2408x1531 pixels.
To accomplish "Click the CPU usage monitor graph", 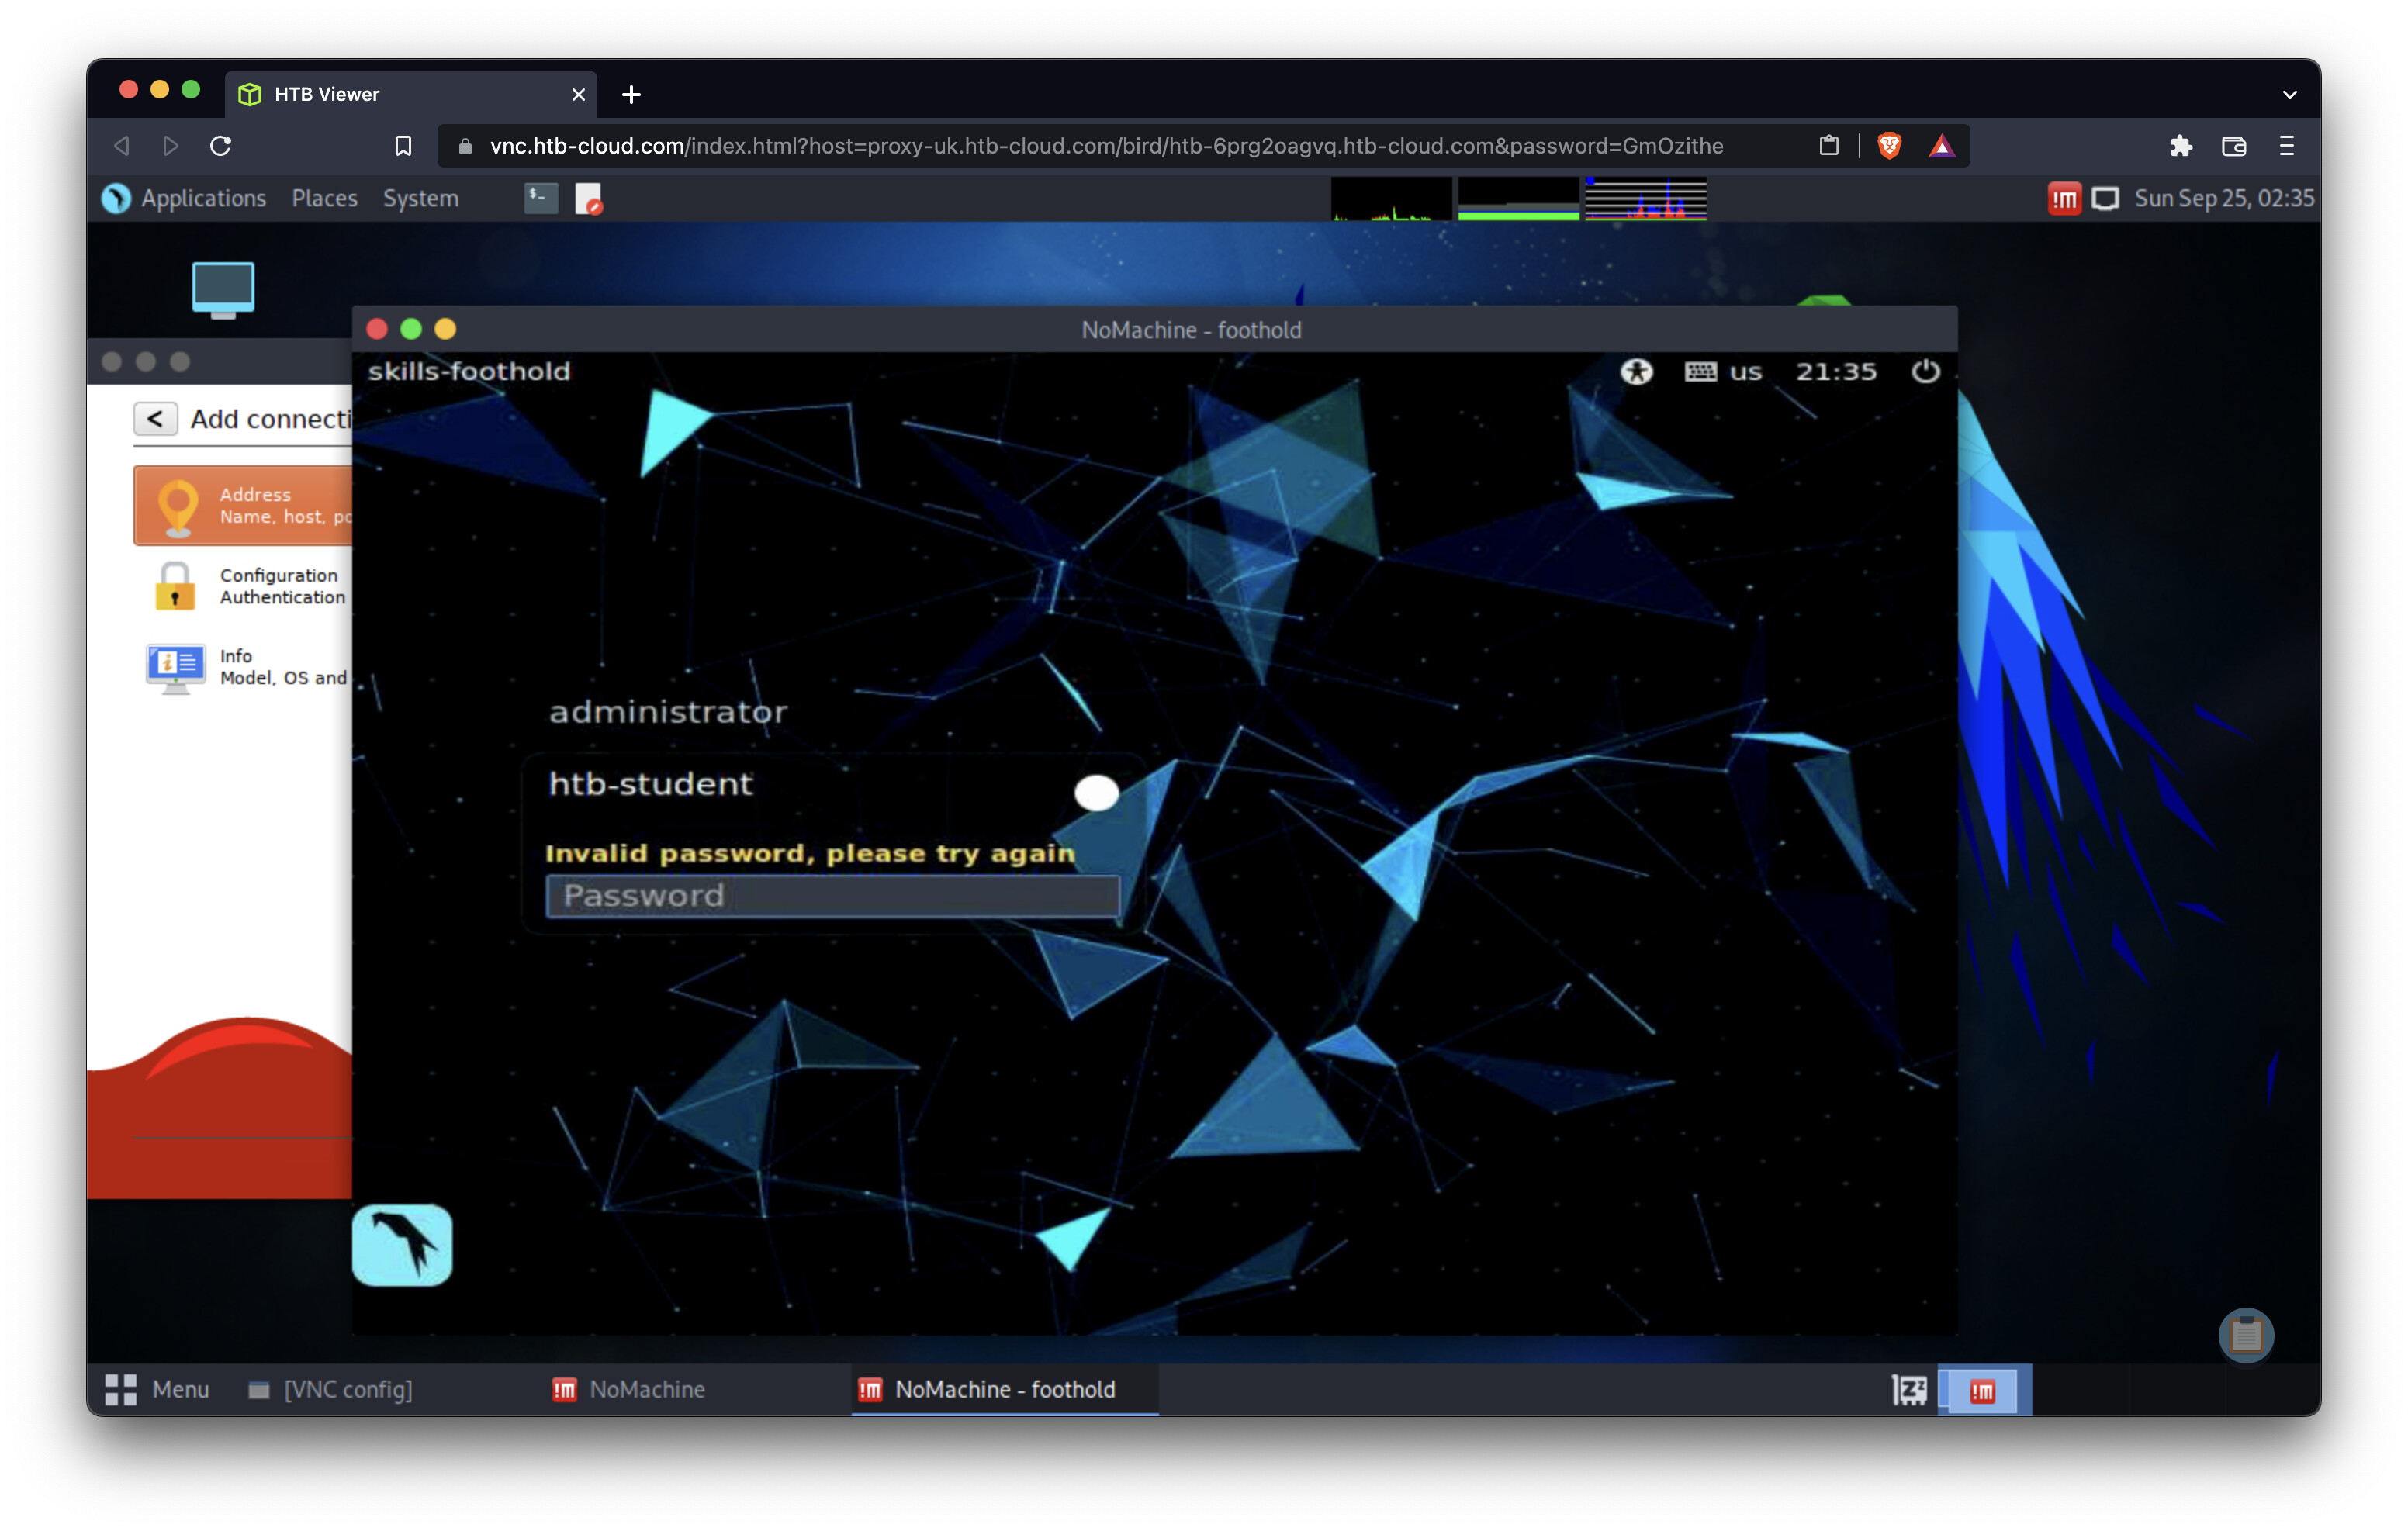I will click(x=1391, y=198).
